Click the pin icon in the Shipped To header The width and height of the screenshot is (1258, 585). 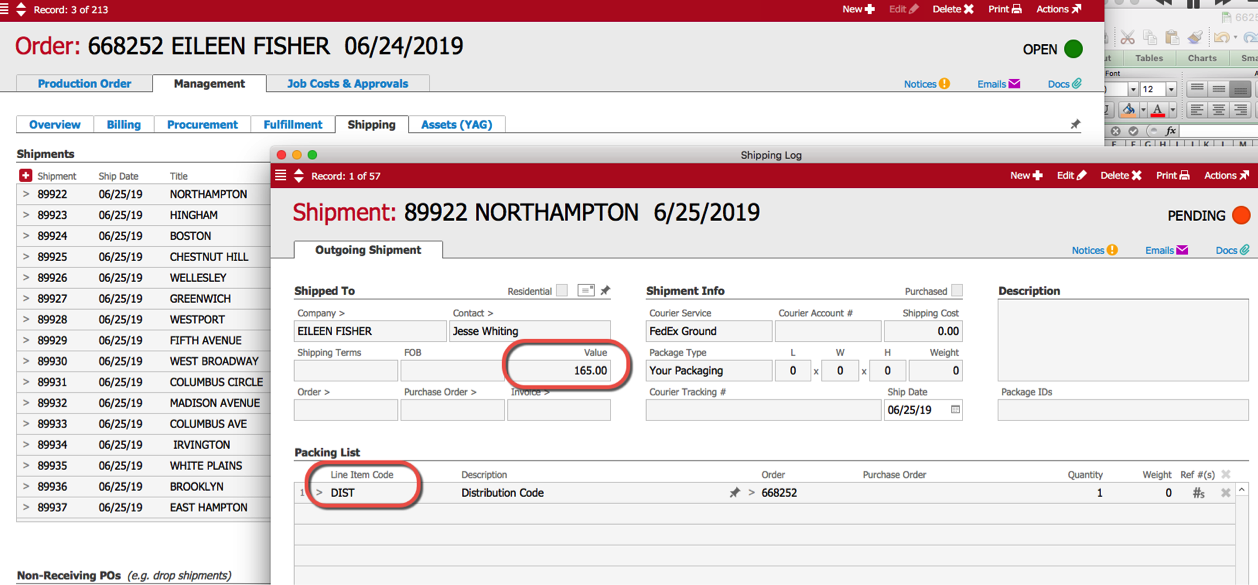coord(605,291)
